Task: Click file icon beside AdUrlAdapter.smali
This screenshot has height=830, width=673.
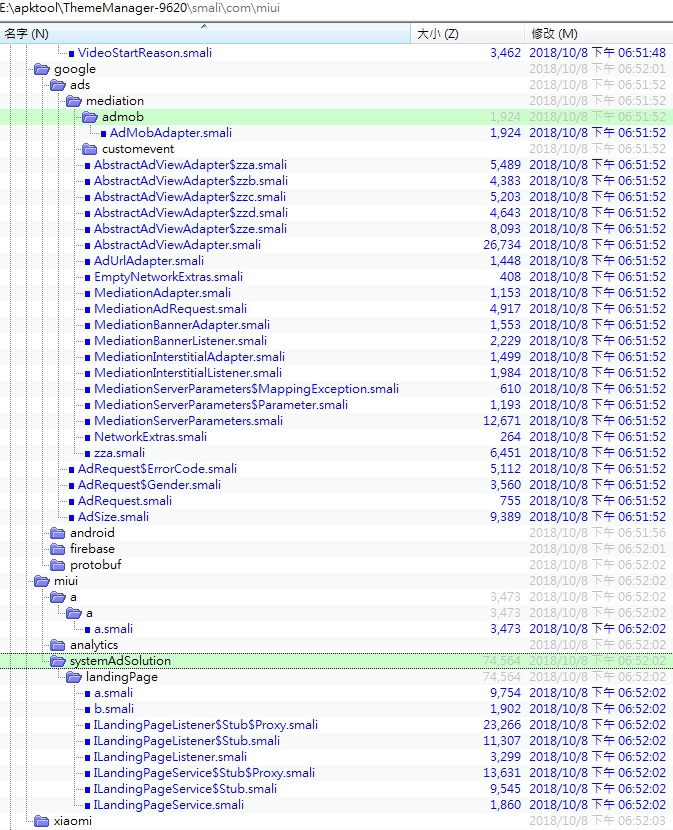Action: (87, 261)
